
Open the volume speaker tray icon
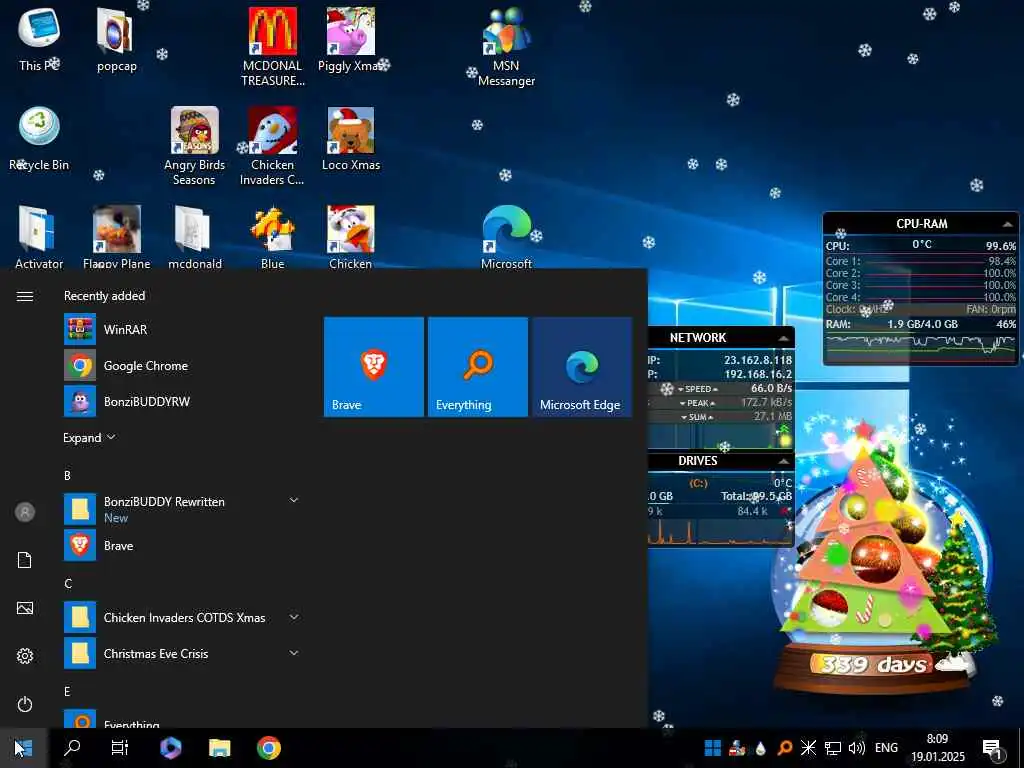point(856,748)
